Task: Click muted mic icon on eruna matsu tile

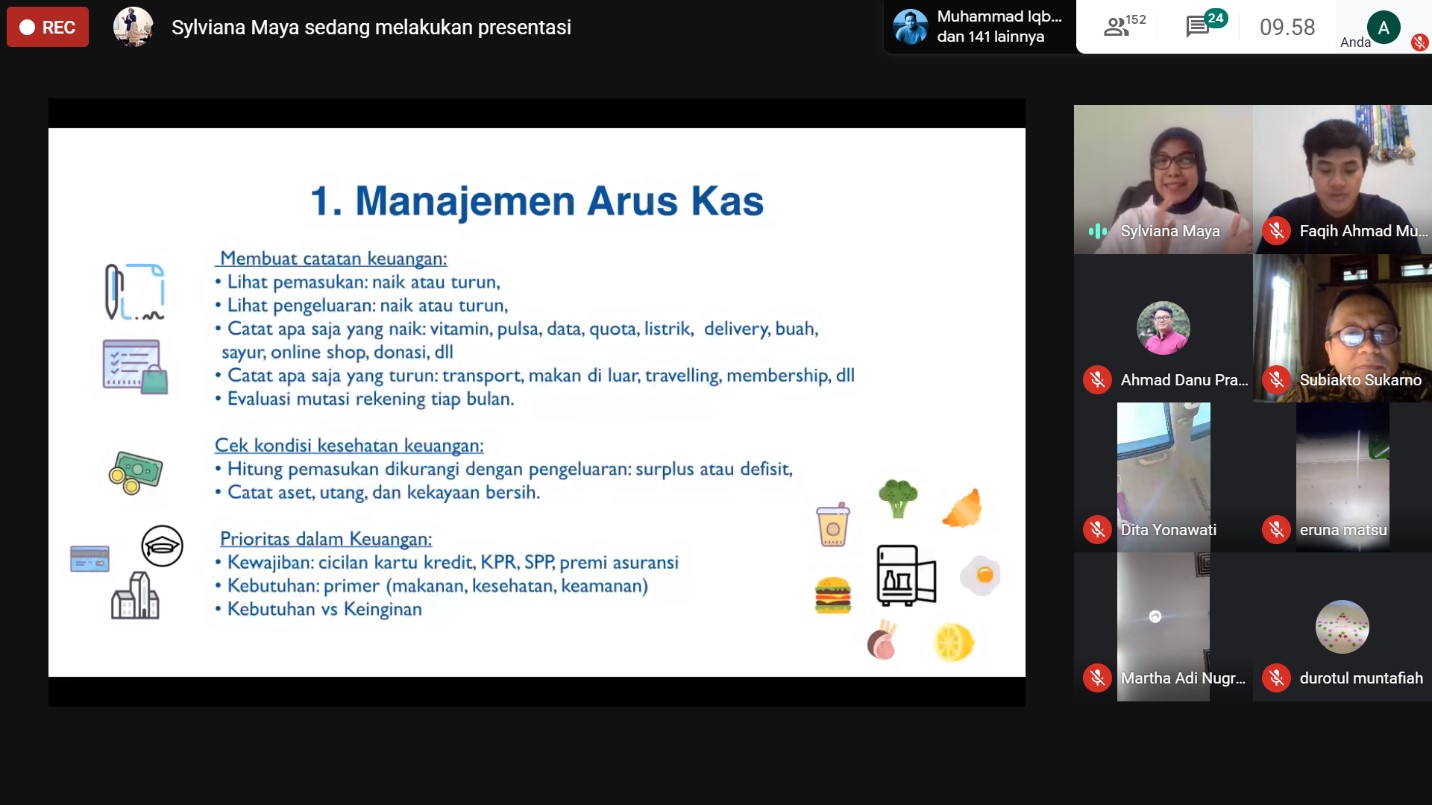Action: [x=1275, y=529]
